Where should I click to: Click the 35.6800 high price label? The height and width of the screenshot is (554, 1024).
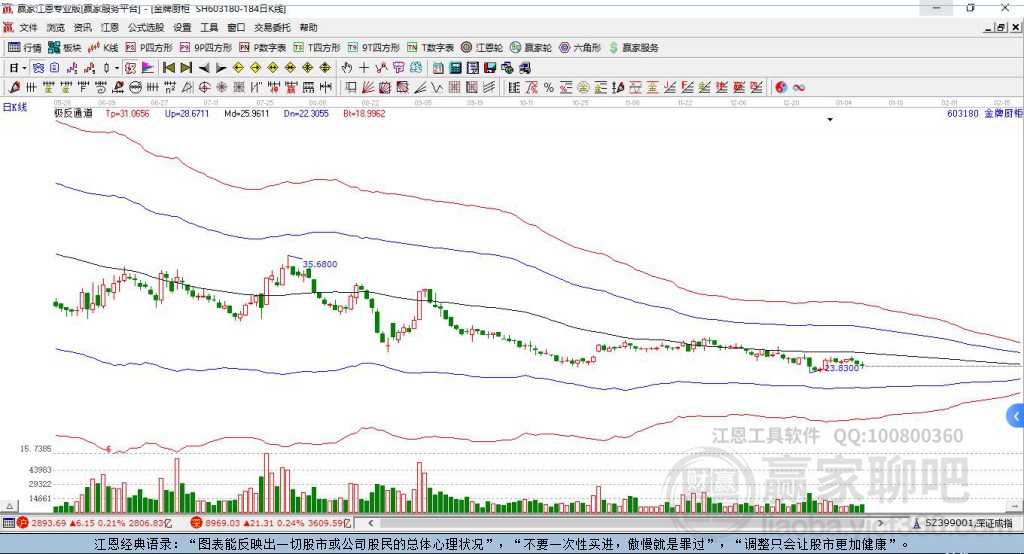pos(320,264)
